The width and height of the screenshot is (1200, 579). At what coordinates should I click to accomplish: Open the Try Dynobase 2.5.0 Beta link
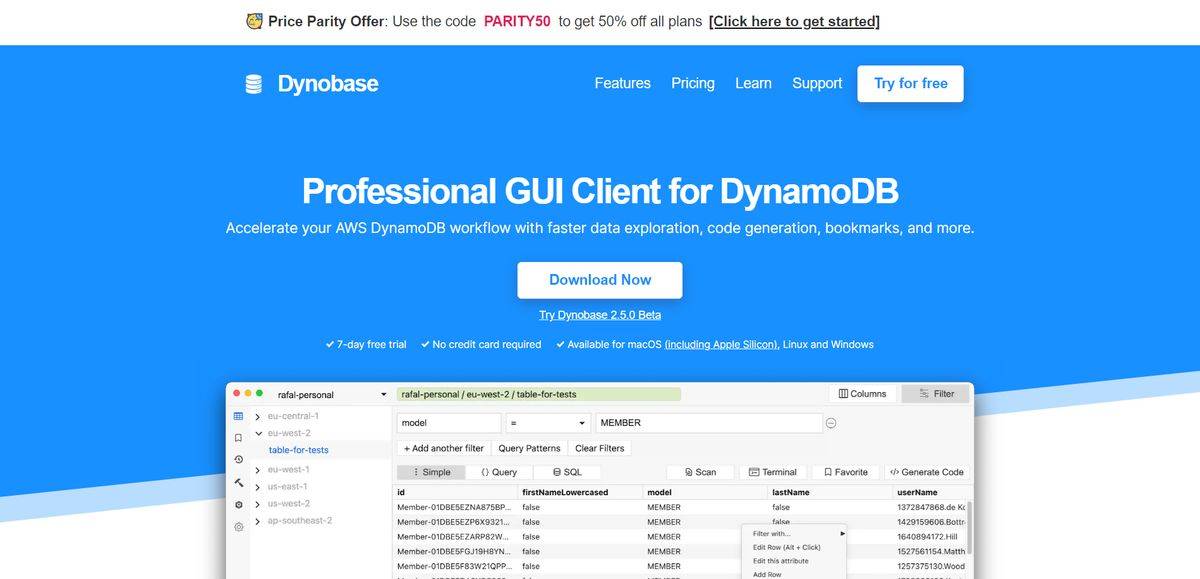point(599,314)
